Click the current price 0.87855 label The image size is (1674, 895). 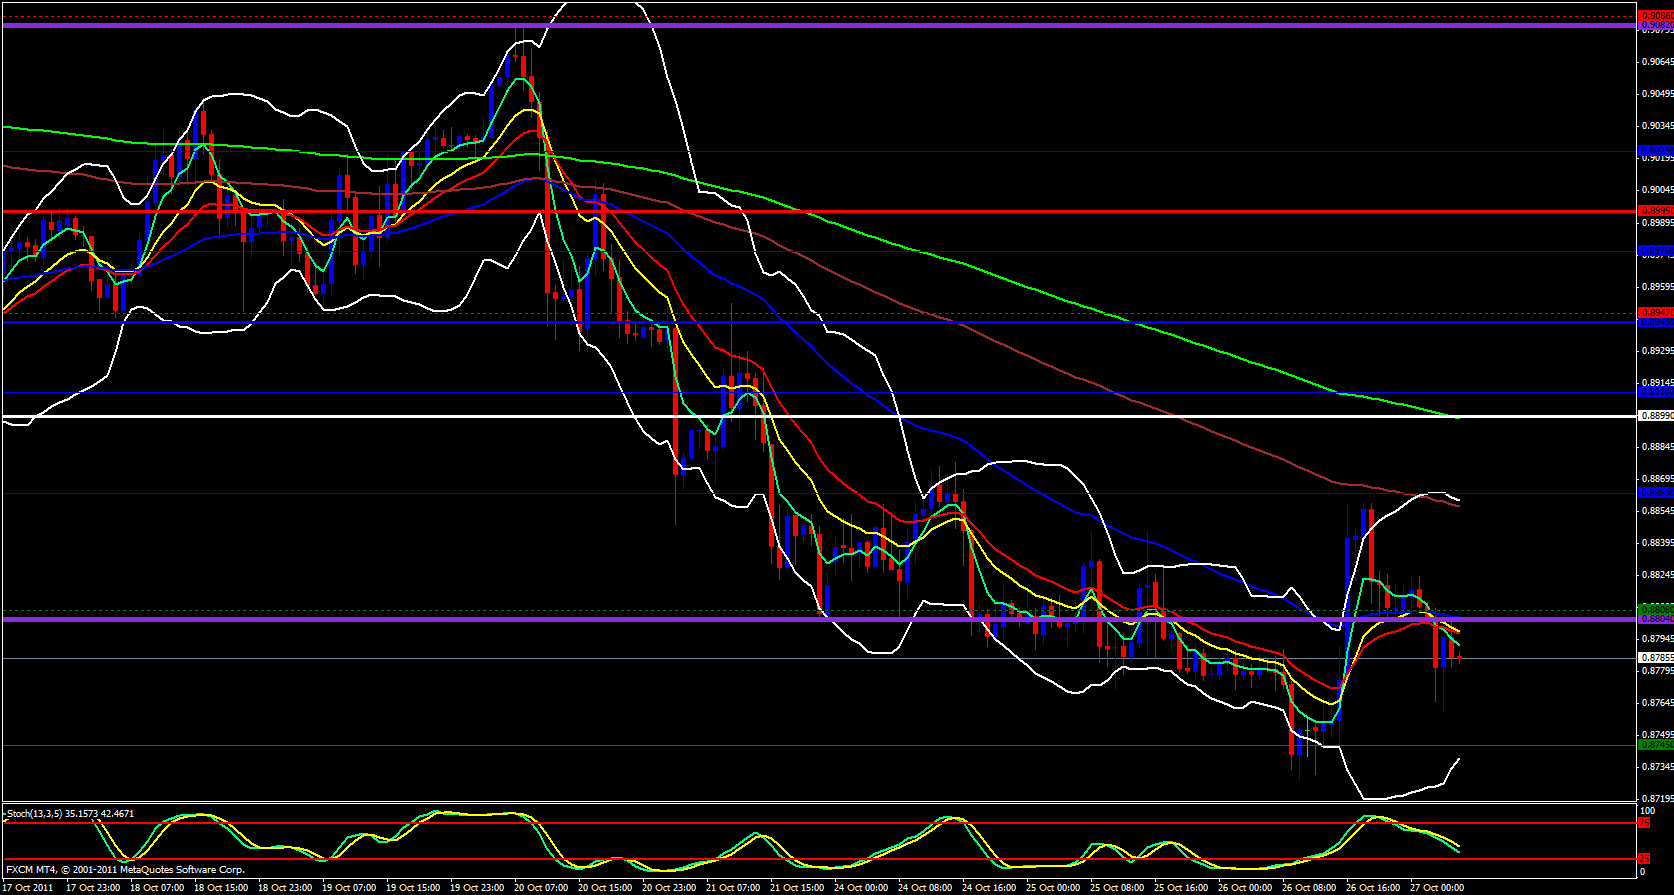pos(1655,658)
